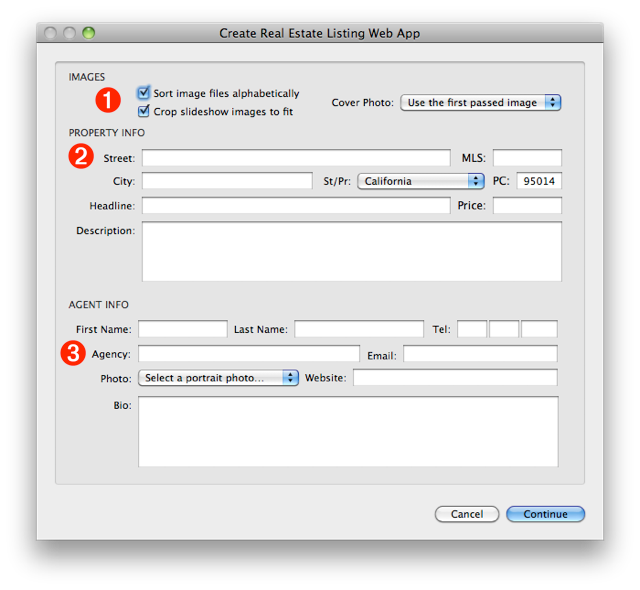Click the agent Bio text area
Screen dimensions: 640x590
[x=348, y=432]
